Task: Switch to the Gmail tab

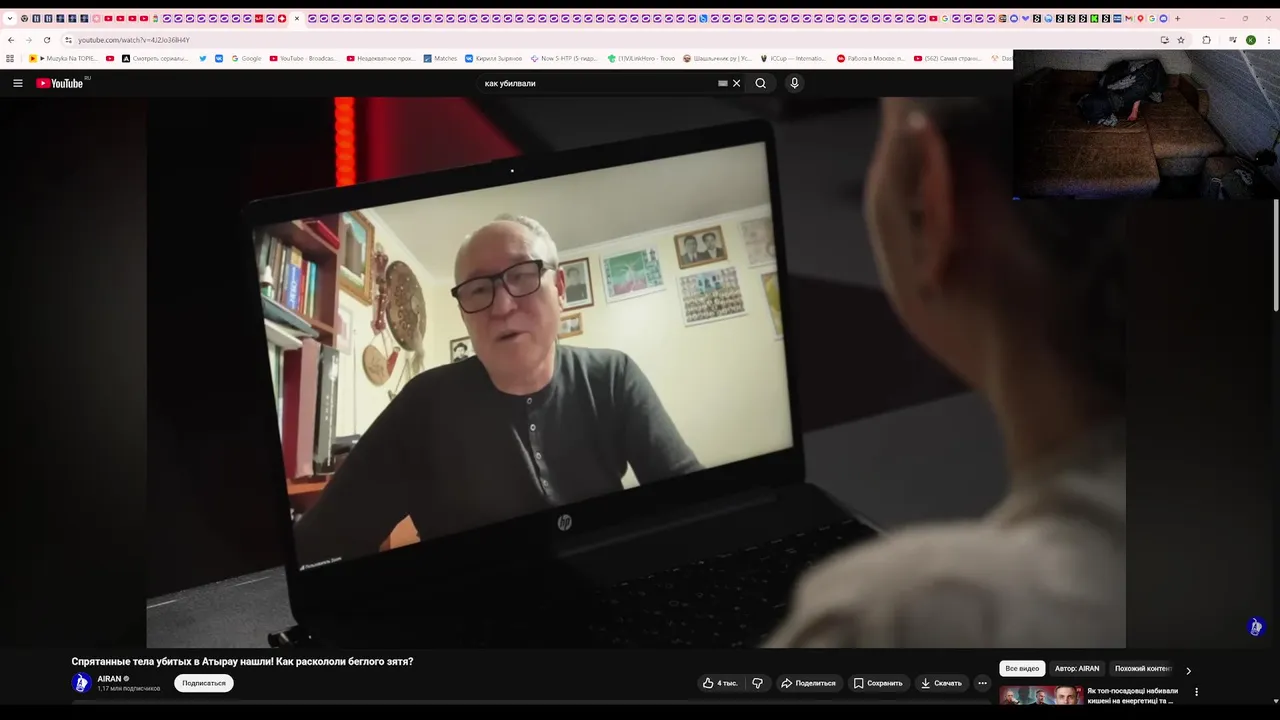Action: (x=1129, y=18)
